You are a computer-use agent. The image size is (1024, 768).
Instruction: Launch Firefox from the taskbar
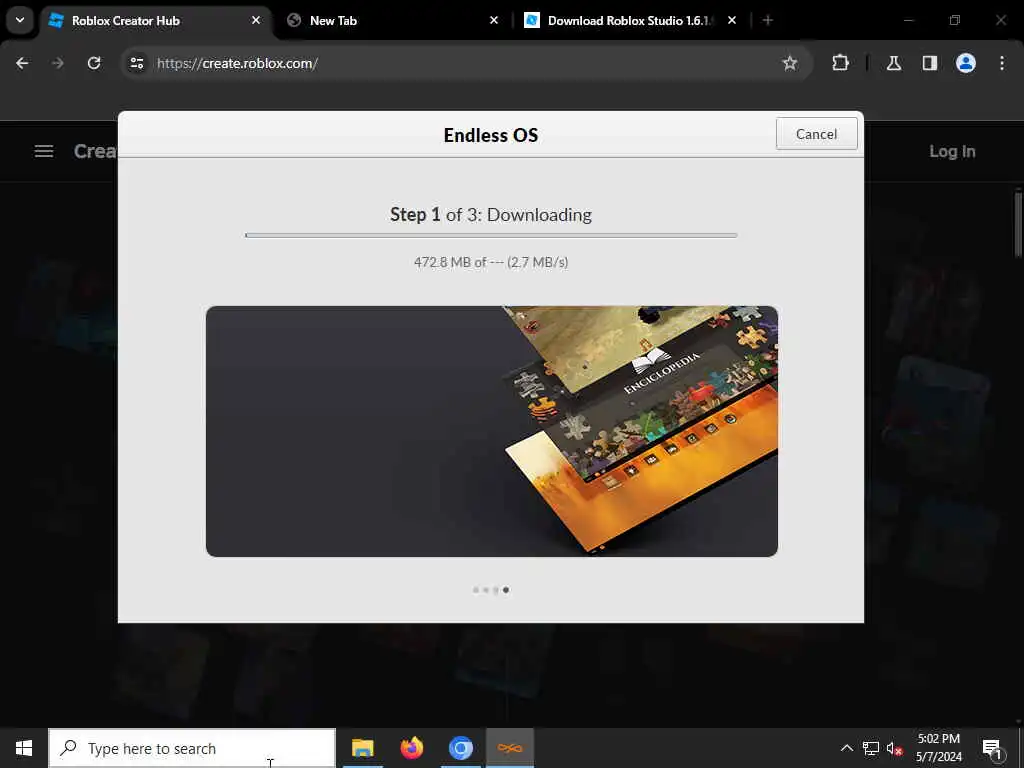[x=411, y=748]
